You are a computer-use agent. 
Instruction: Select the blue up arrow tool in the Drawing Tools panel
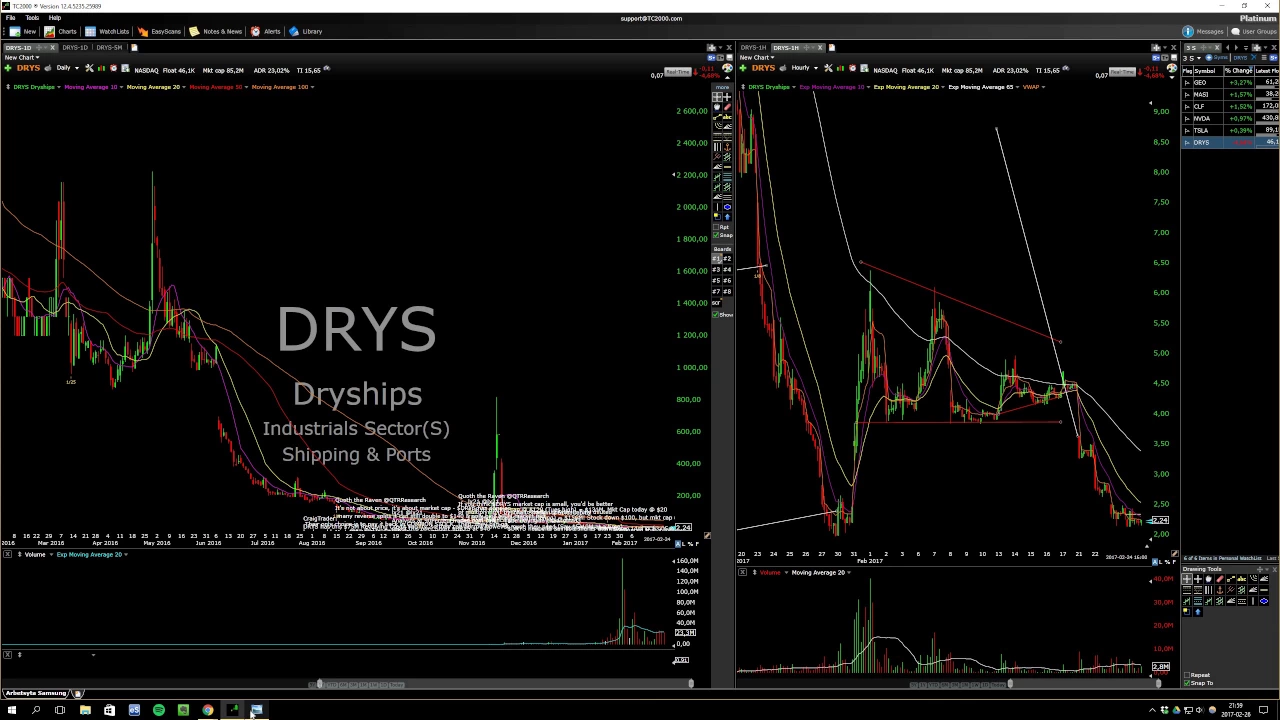click(x=1198, y=612)
